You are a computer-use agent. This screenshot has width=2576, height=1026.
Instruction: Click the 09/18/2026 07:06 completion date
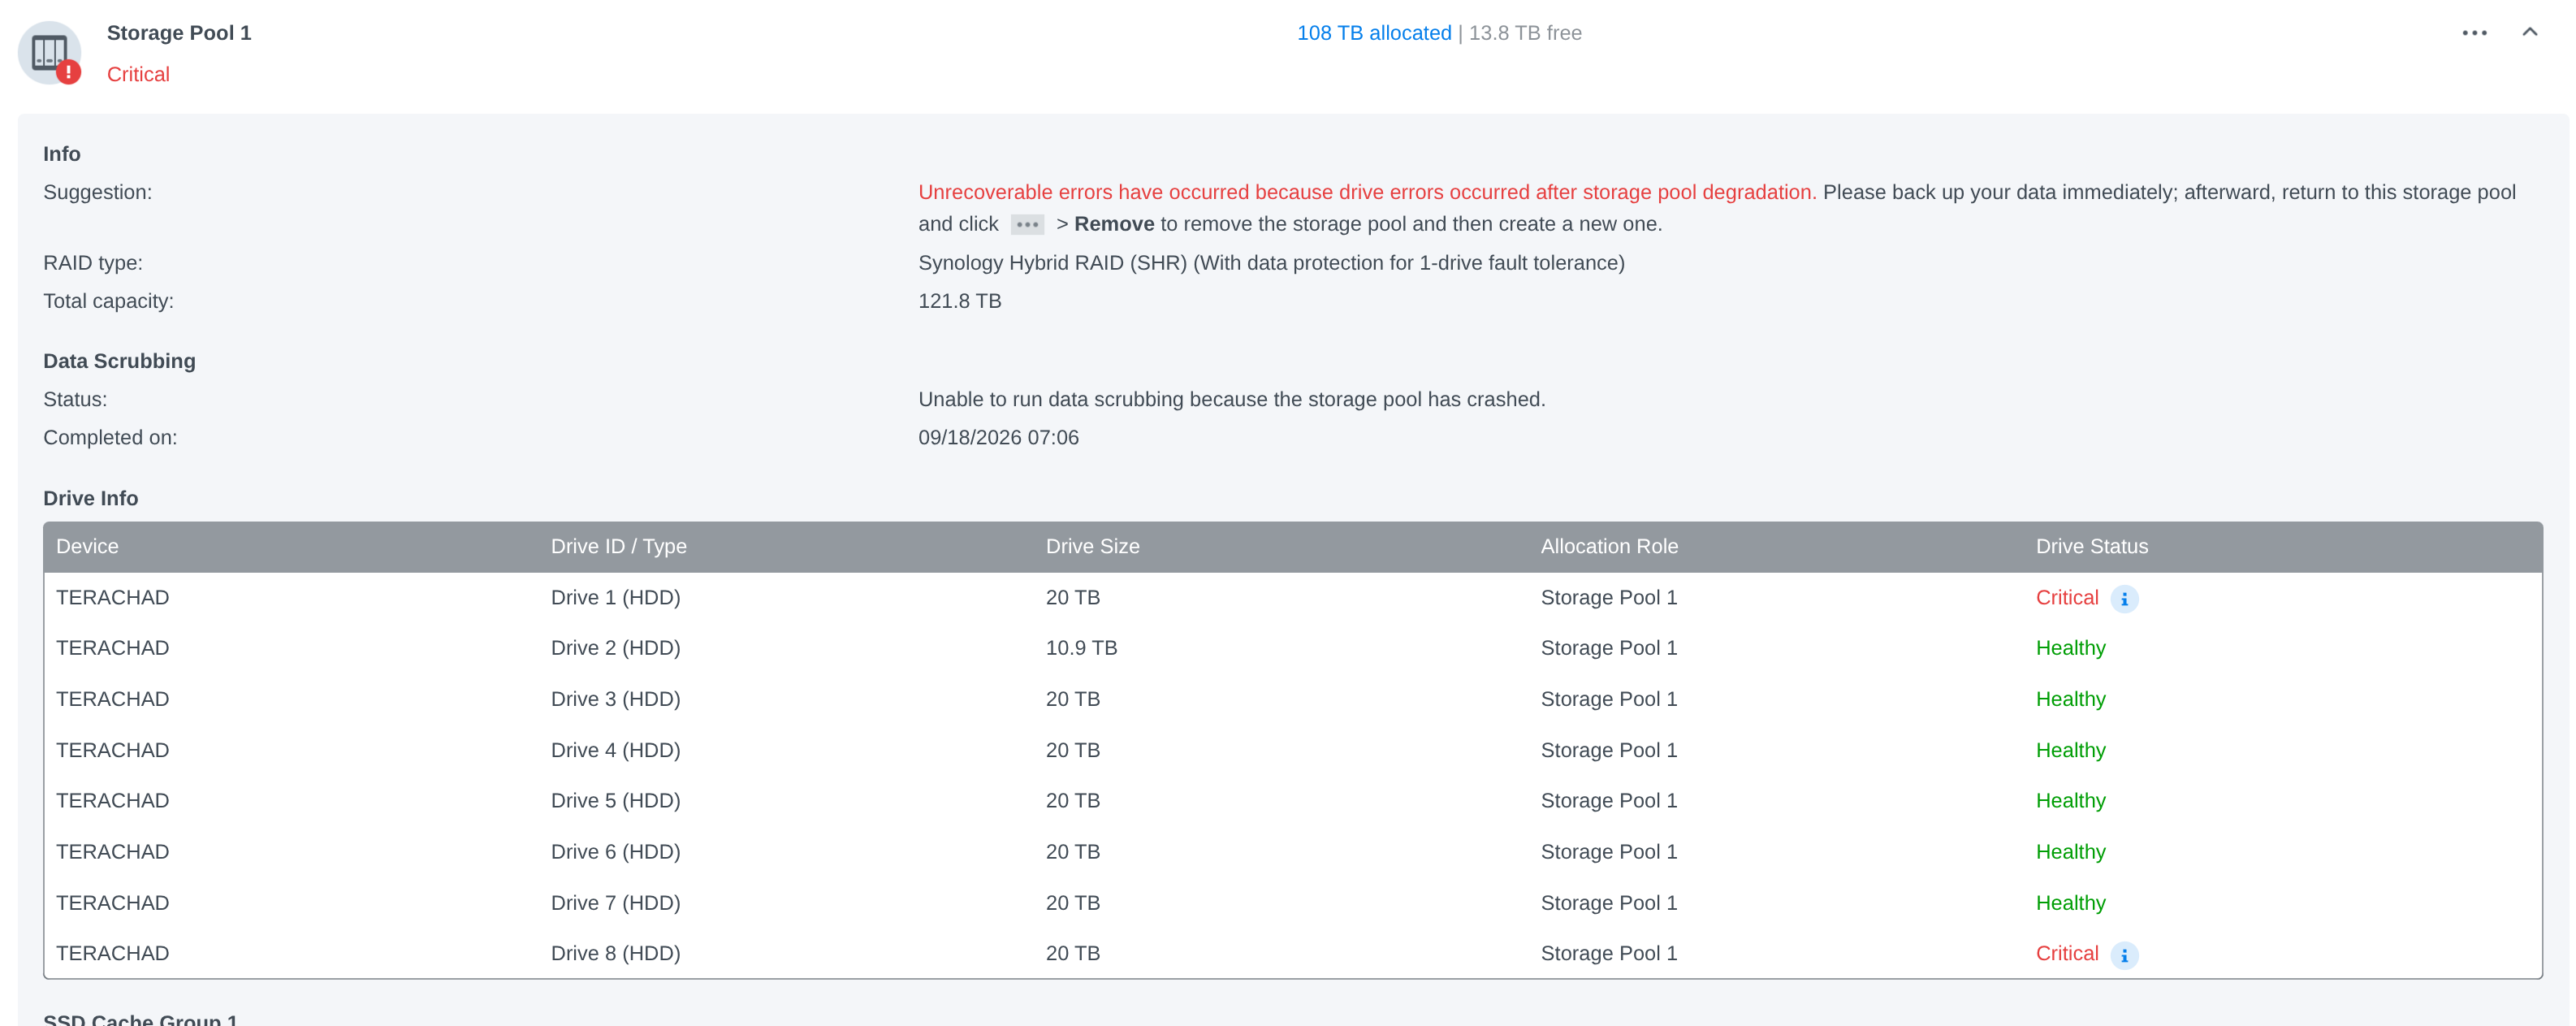click(998, 437)
